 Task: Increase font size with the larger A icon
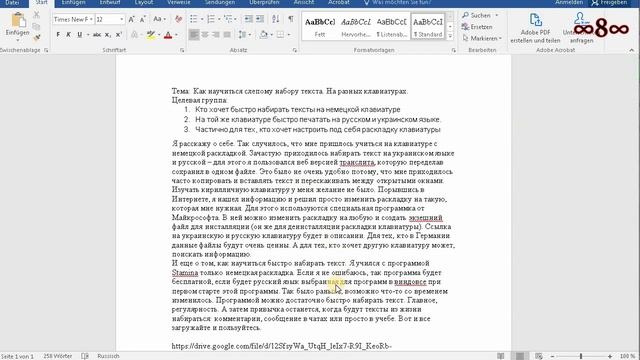(x=131, y=19)
